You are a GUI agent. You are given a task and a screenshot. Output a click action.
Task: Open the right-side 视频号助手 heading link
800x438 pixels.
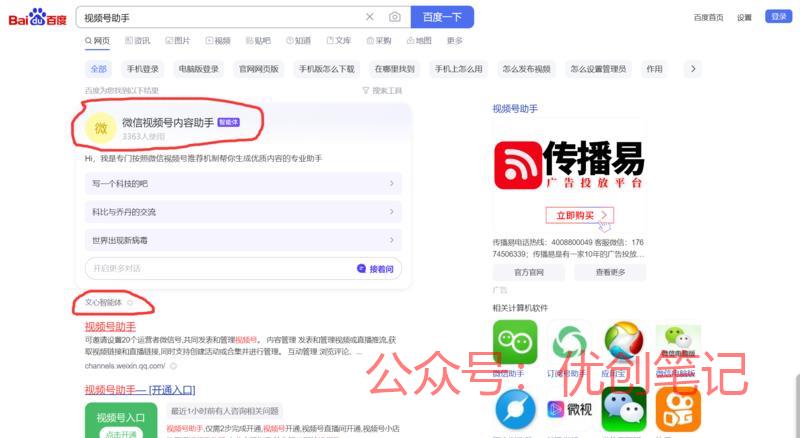click(515, 108)
